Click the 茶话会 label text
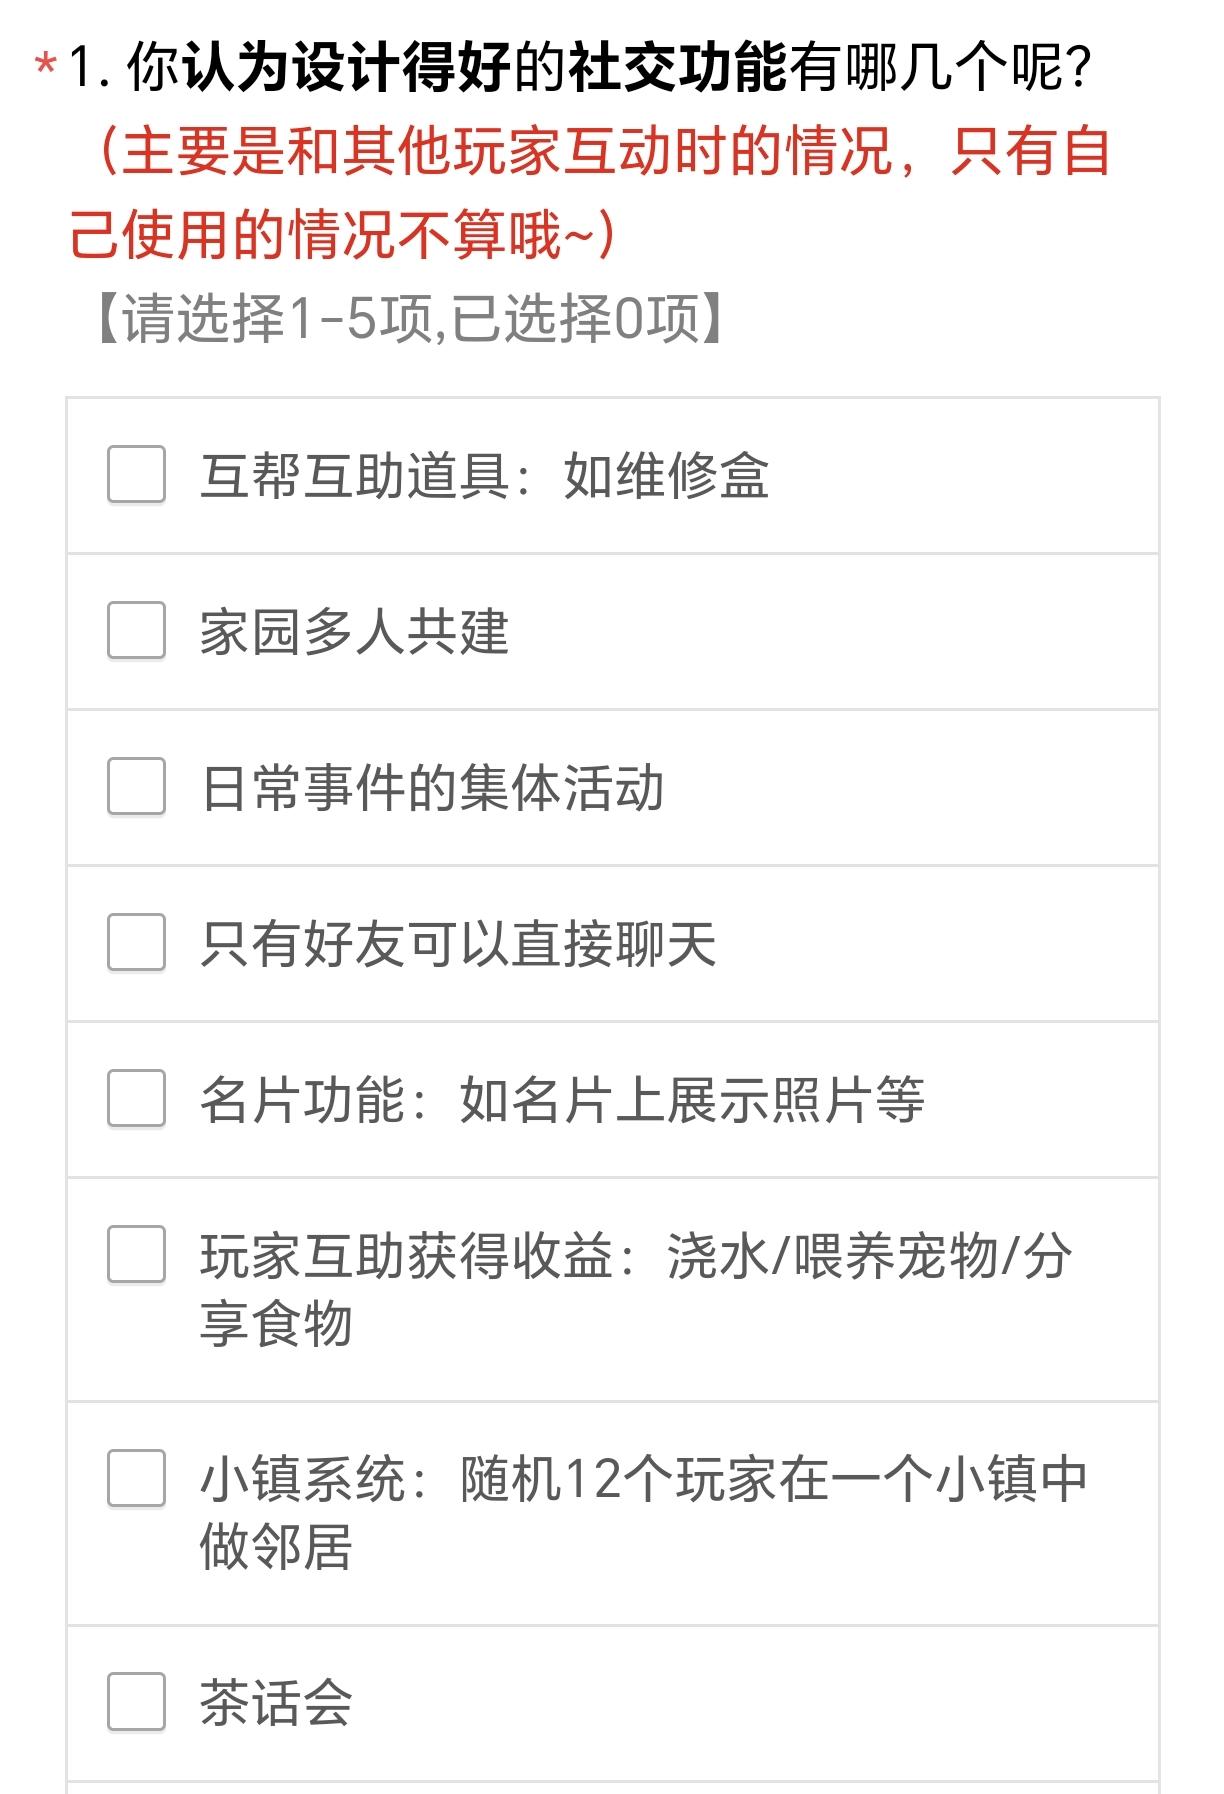The height and width of the screenshot is (1794, 1224). [277, 1702]
